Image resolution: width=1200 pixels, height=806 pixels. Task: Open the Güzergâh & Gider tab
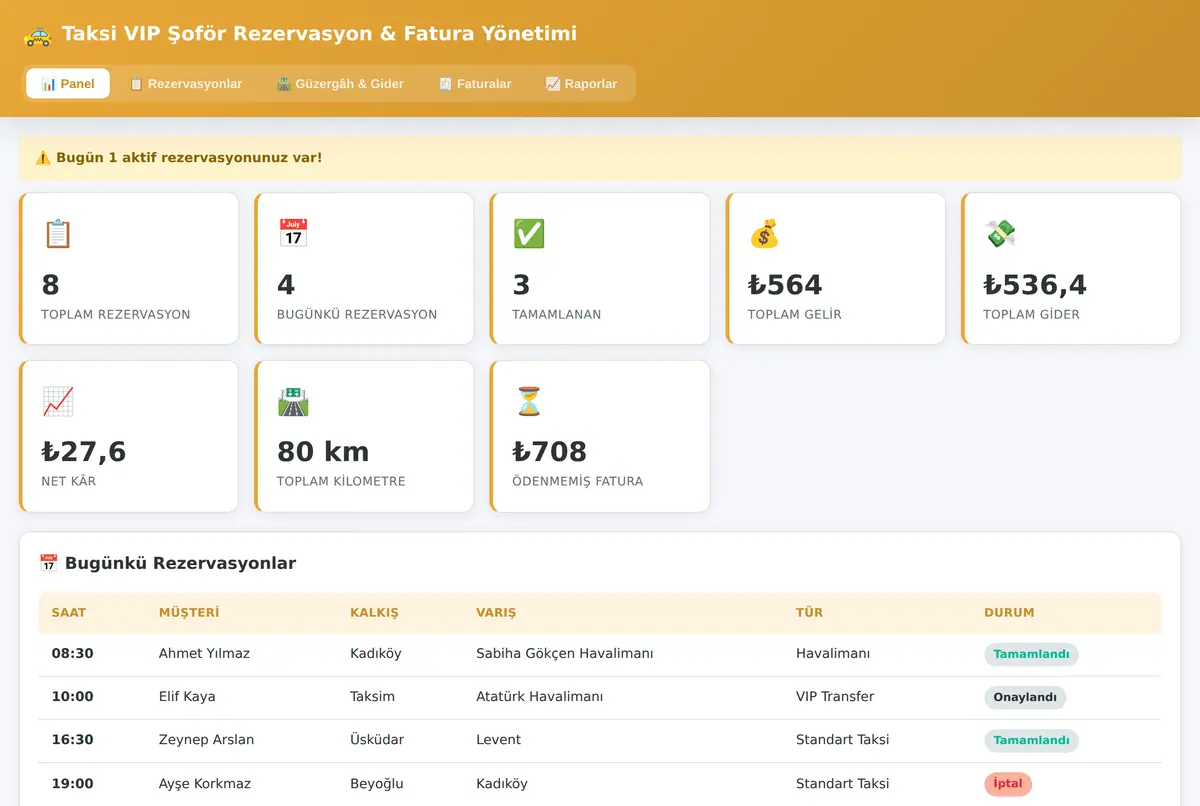pyautogui.click(x=340, y=84)
